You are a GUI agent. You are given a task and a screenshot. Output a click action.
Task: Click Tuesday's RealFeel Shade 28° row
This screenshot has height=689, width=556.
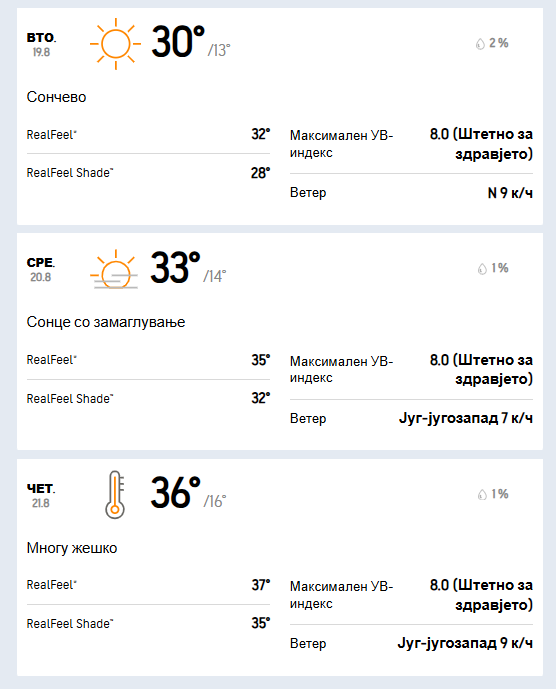click(148, 173)
